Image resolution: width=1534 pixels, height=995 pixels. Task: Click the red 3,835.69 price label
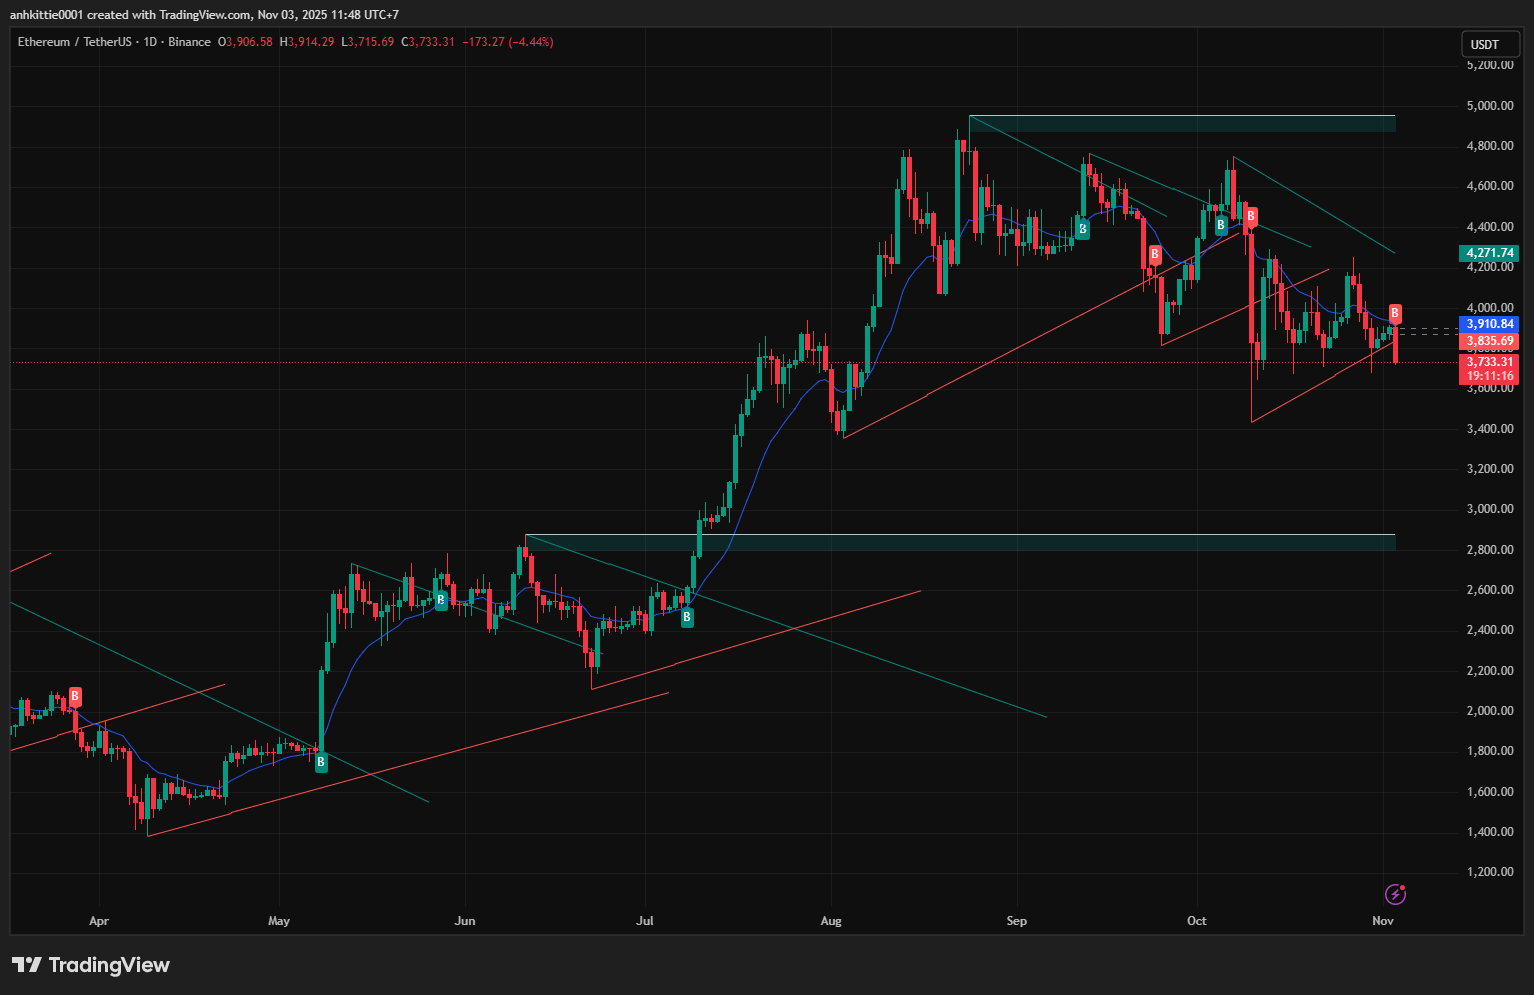1489,341
